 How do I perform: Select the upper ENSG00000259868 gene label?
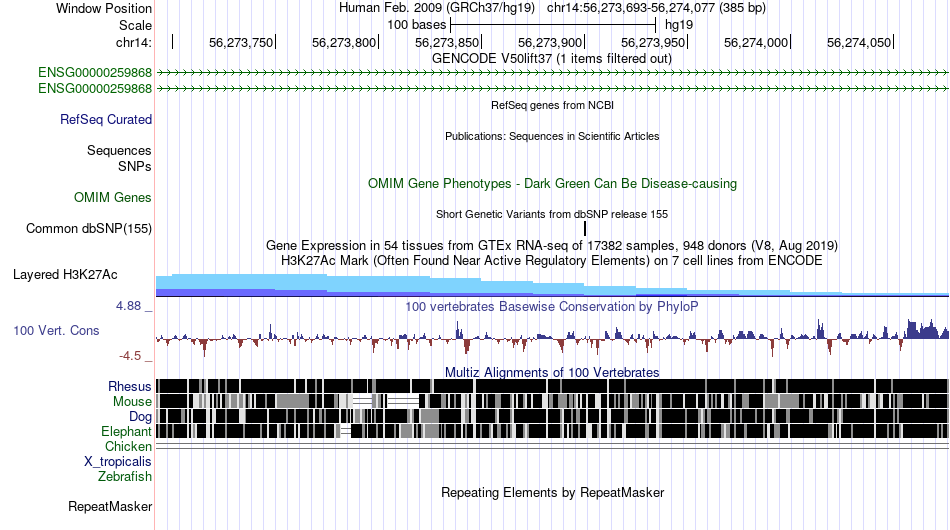coord(95,73)
